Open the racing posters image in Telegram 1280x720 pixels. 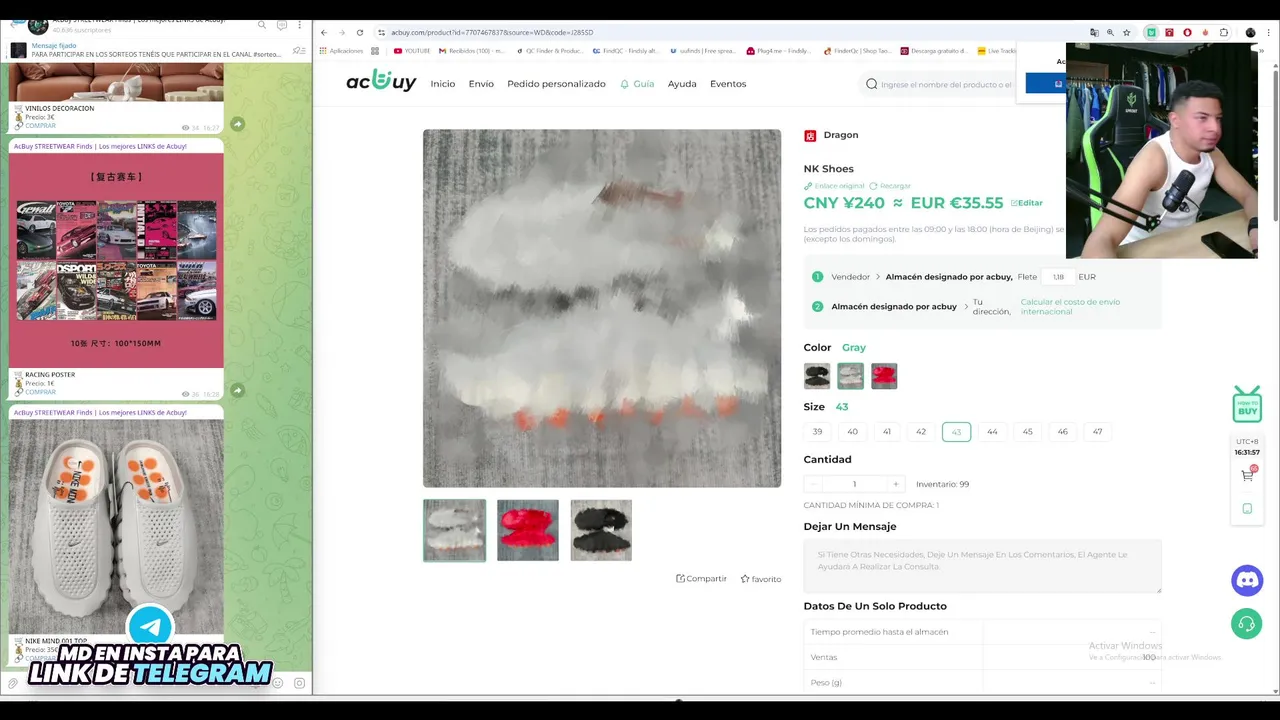tap(116, 260)
